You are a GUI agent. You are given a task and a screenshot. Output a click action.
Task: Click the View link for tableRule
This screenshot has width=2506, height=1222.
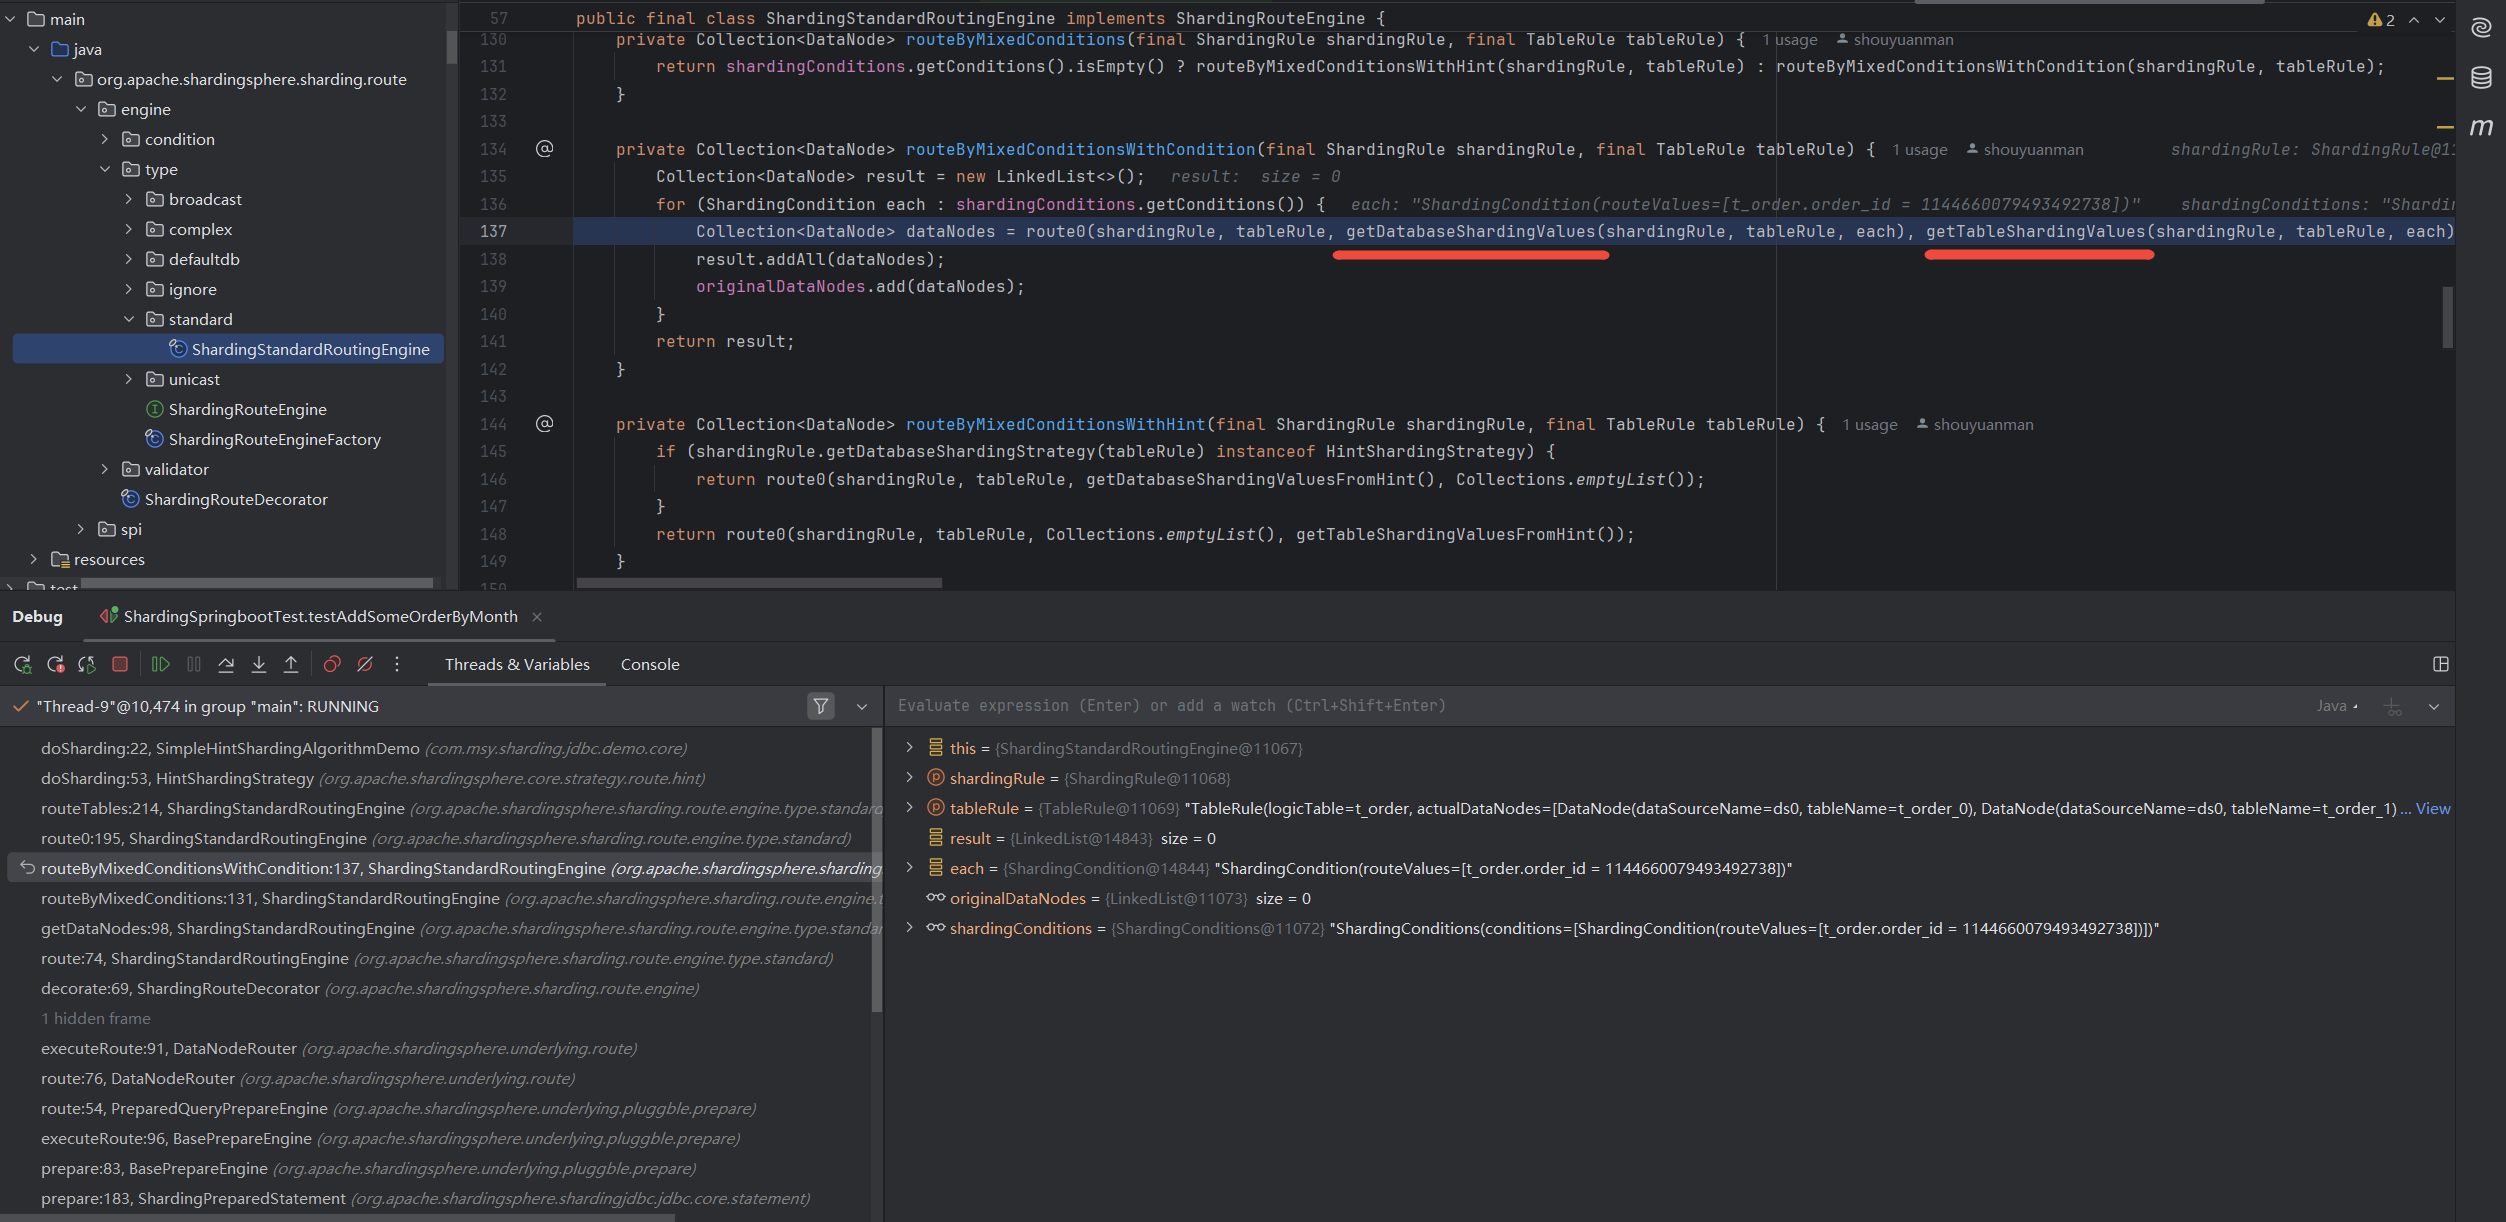[x=2432, y=808]
